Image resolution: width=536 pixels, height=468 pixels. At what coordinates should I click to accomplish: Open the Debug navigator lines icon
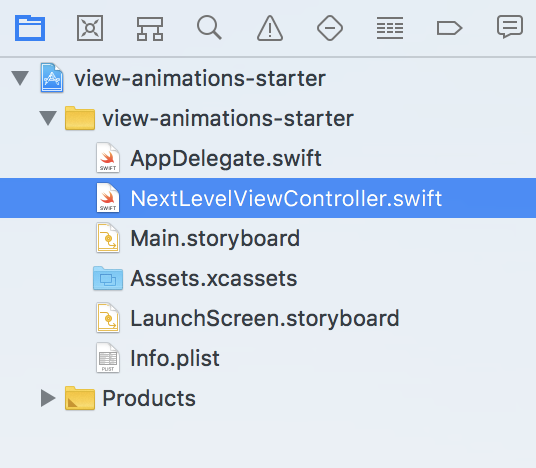click(390, 28)
